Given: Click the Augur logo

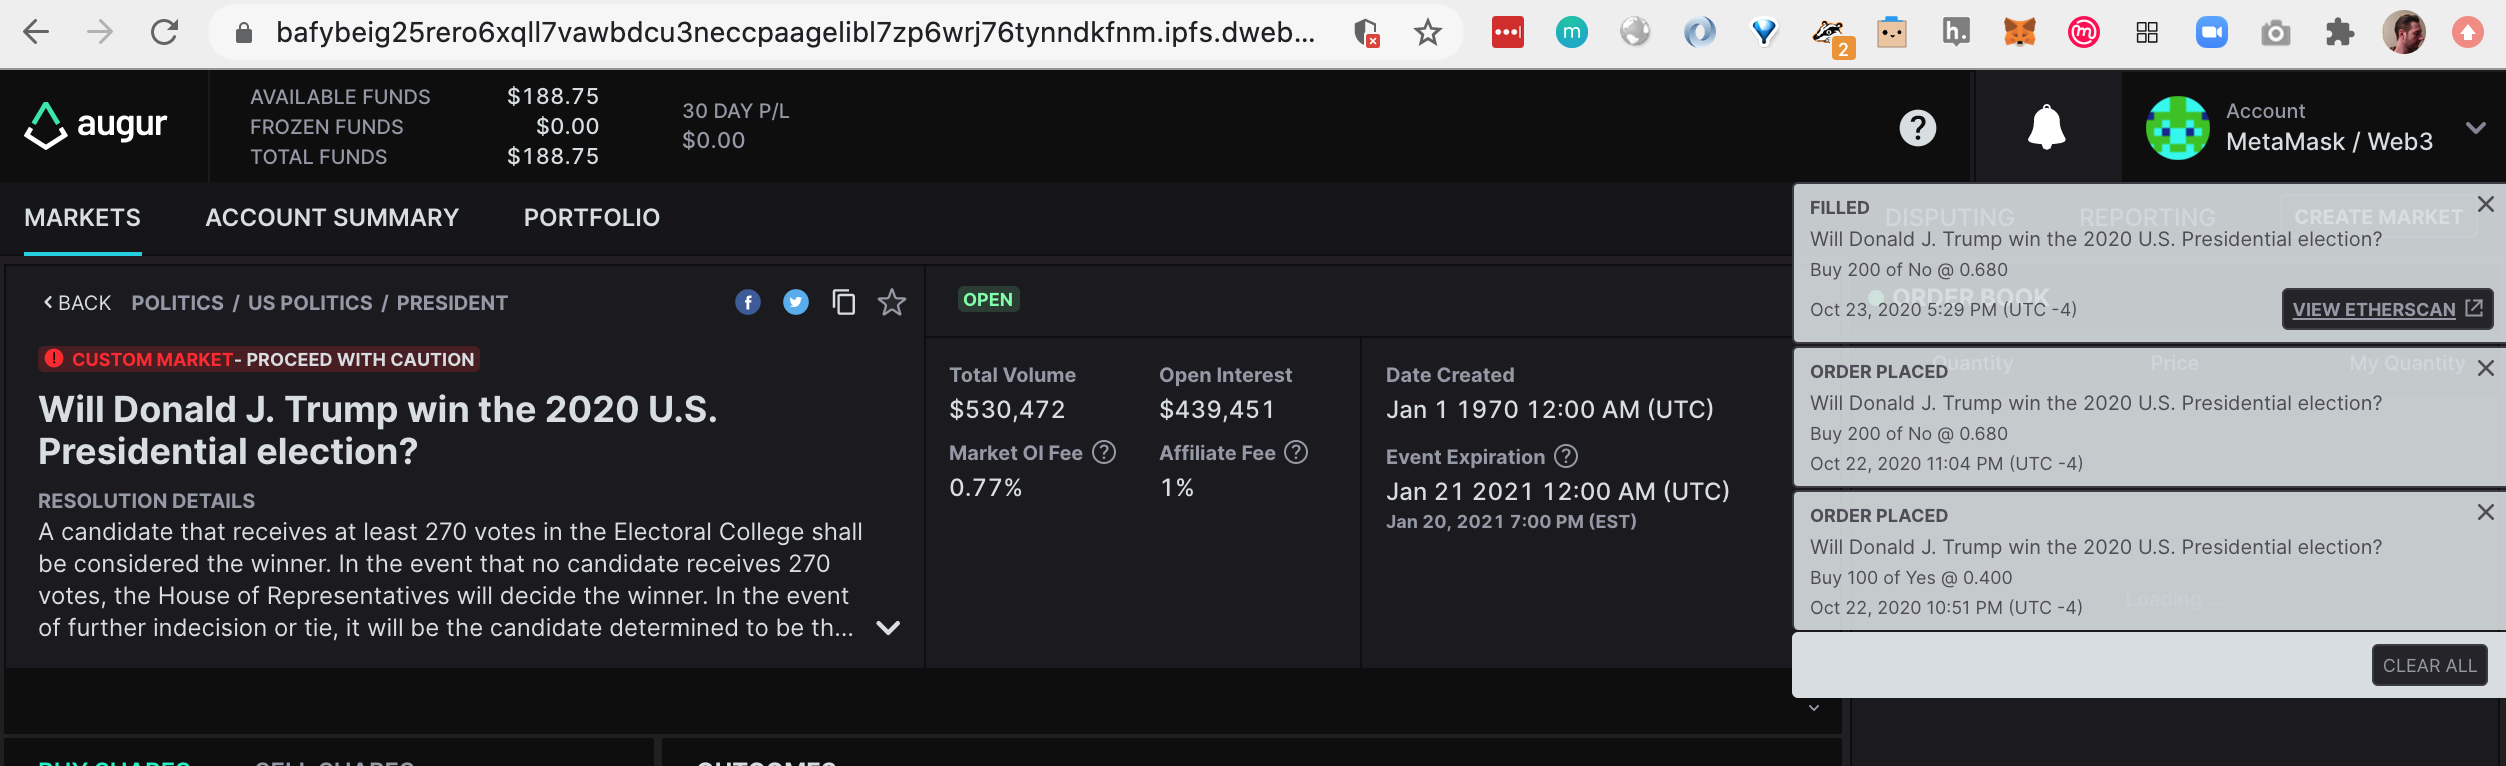Looking at the screenshot, I should coord(96,125).
